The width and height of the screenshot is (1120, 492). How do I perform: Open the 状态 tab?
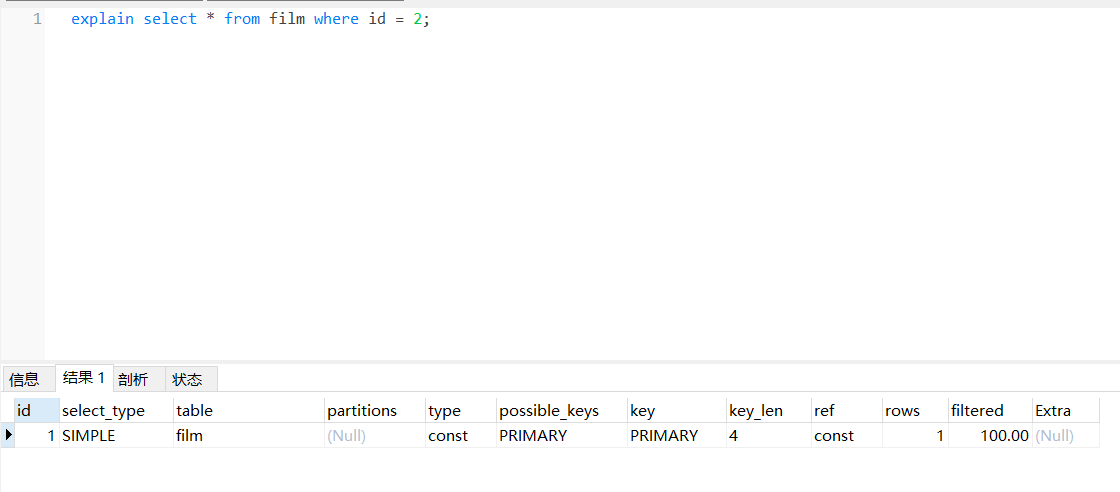(191, 380)
